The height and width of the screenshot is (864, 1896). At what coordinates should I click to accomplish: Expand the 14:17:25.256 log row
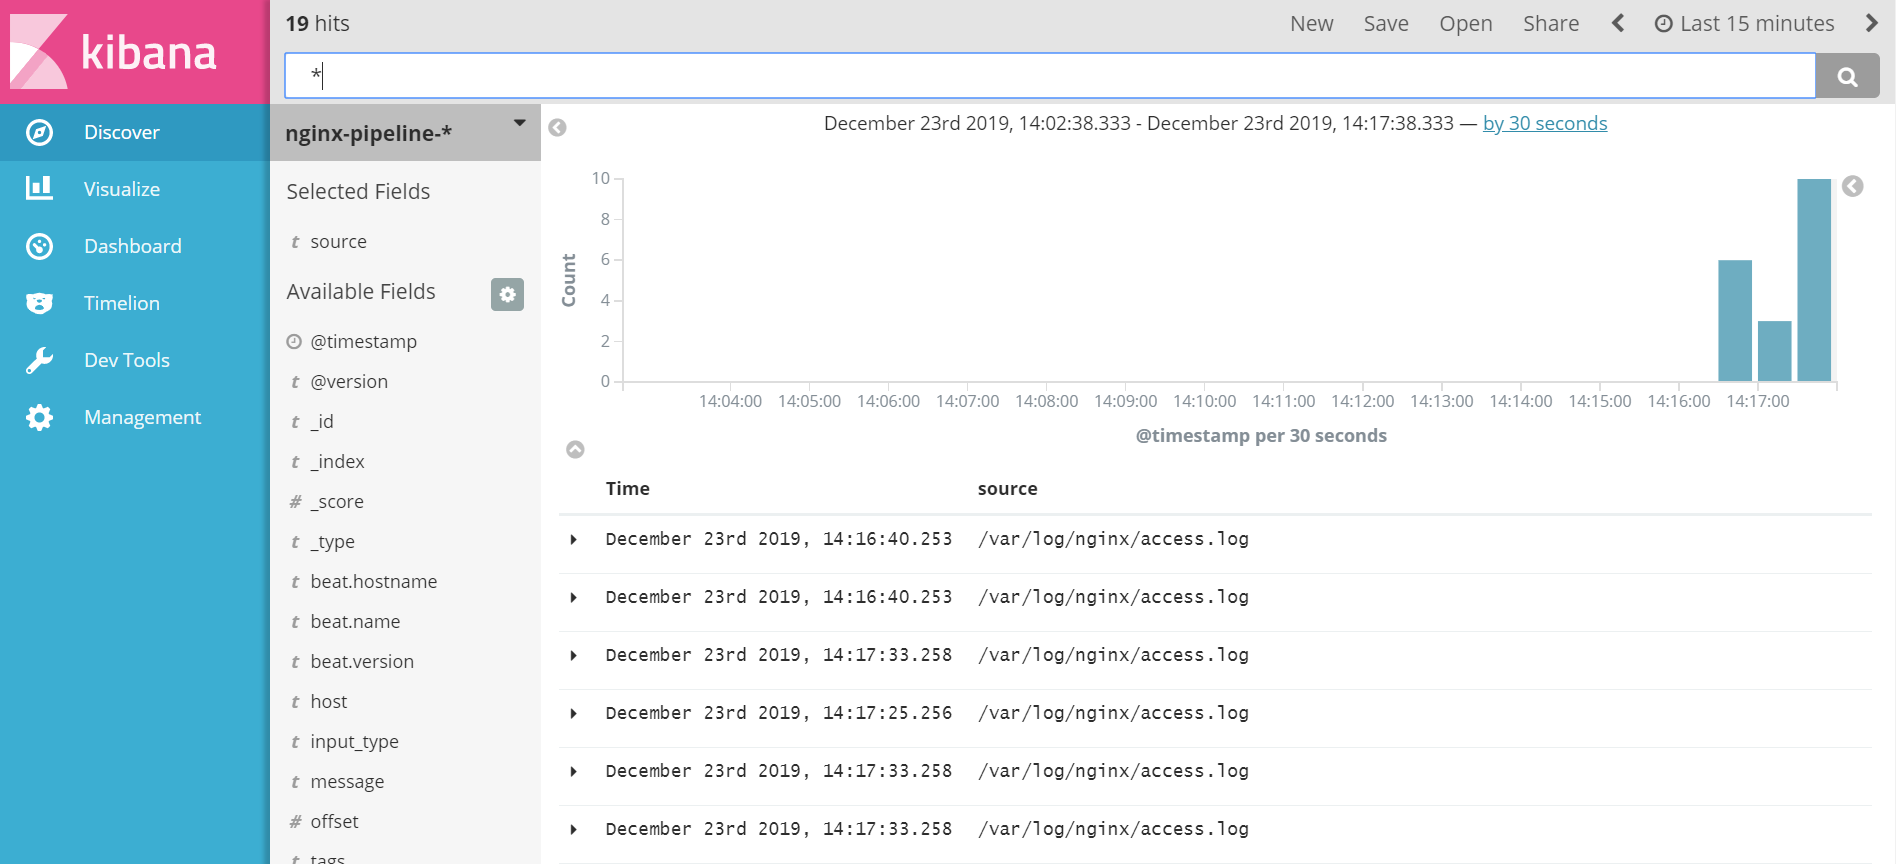[x=573, y=713]
